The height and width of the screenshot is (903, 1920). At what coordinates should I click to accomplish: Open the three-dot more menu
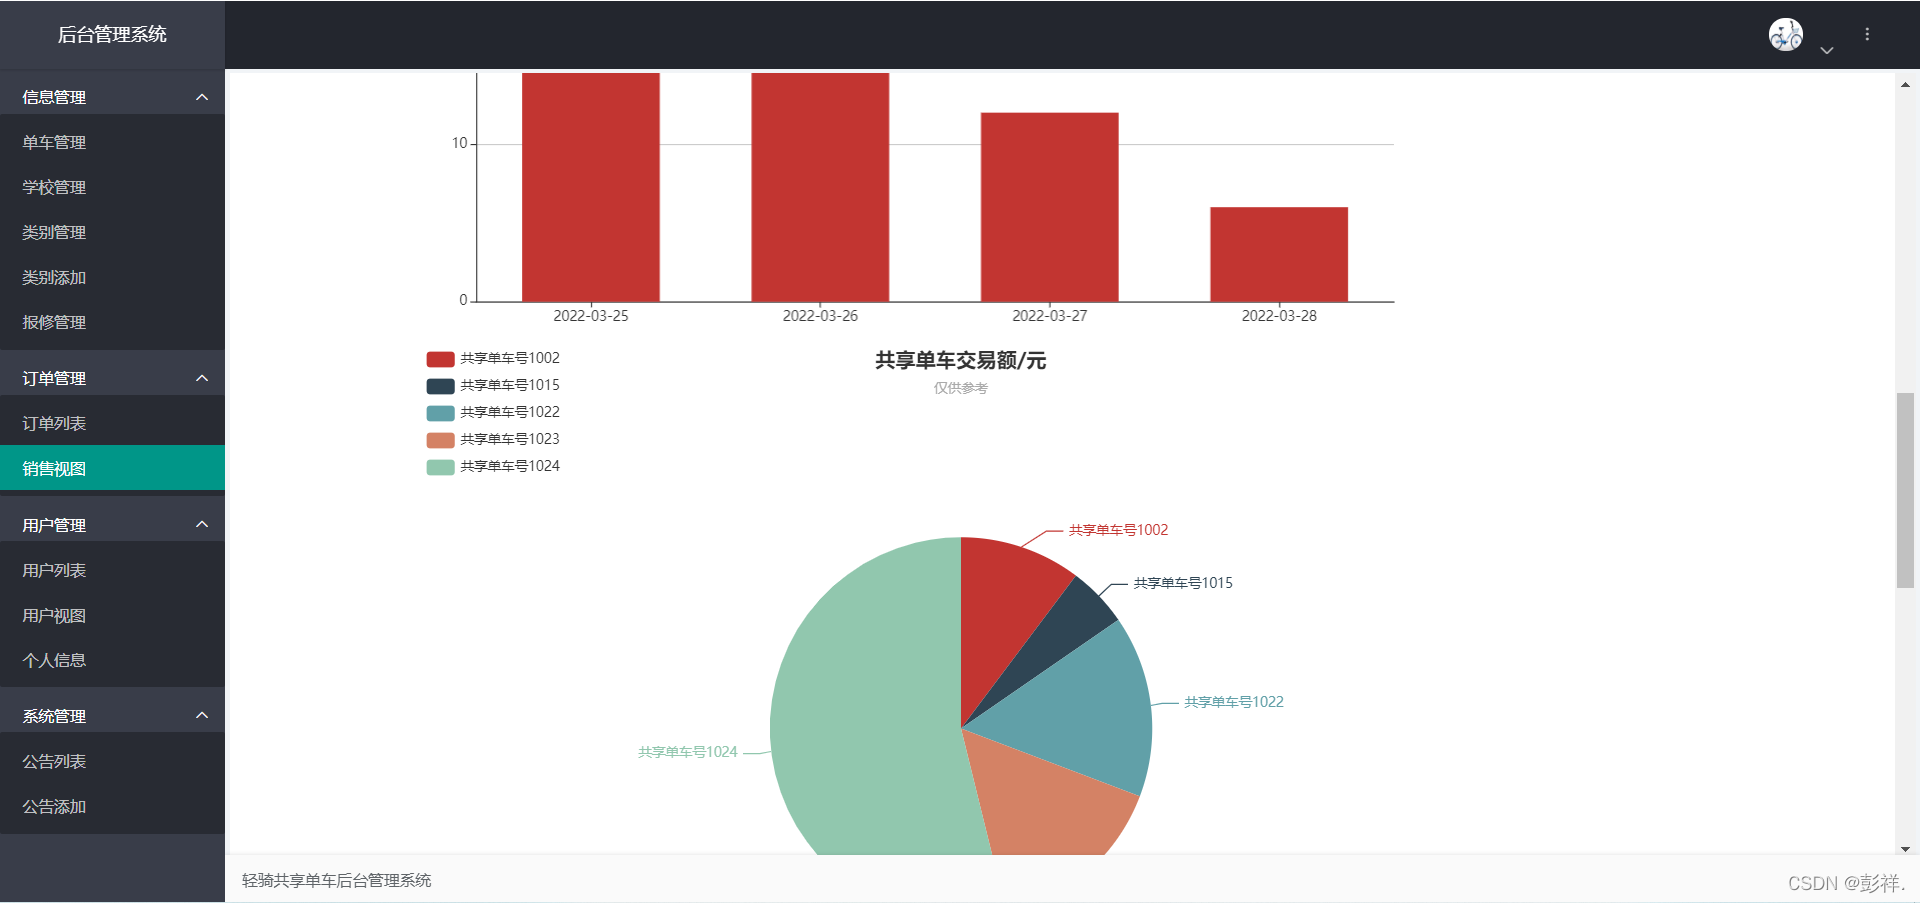click(1867, 34)
